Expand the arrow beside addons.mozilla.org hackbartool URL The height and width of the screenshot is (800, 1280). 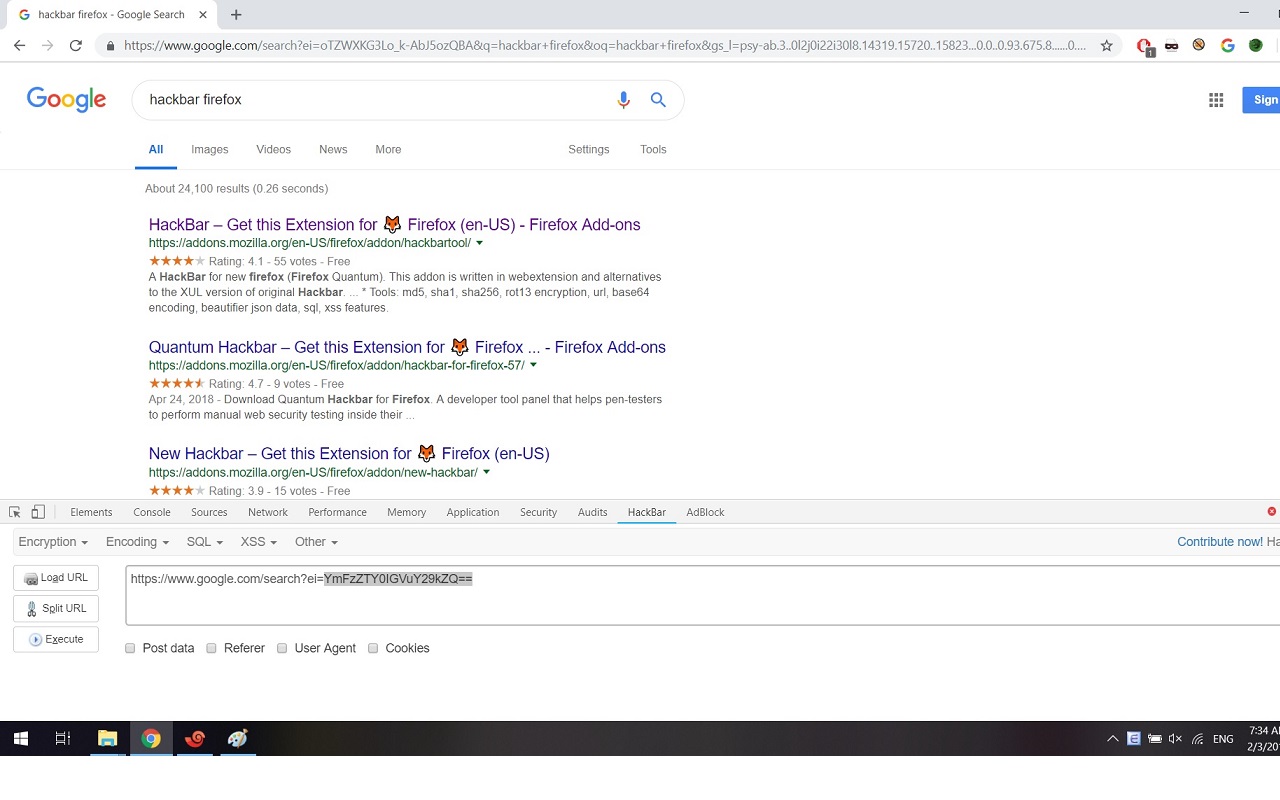tap(480, 243)
